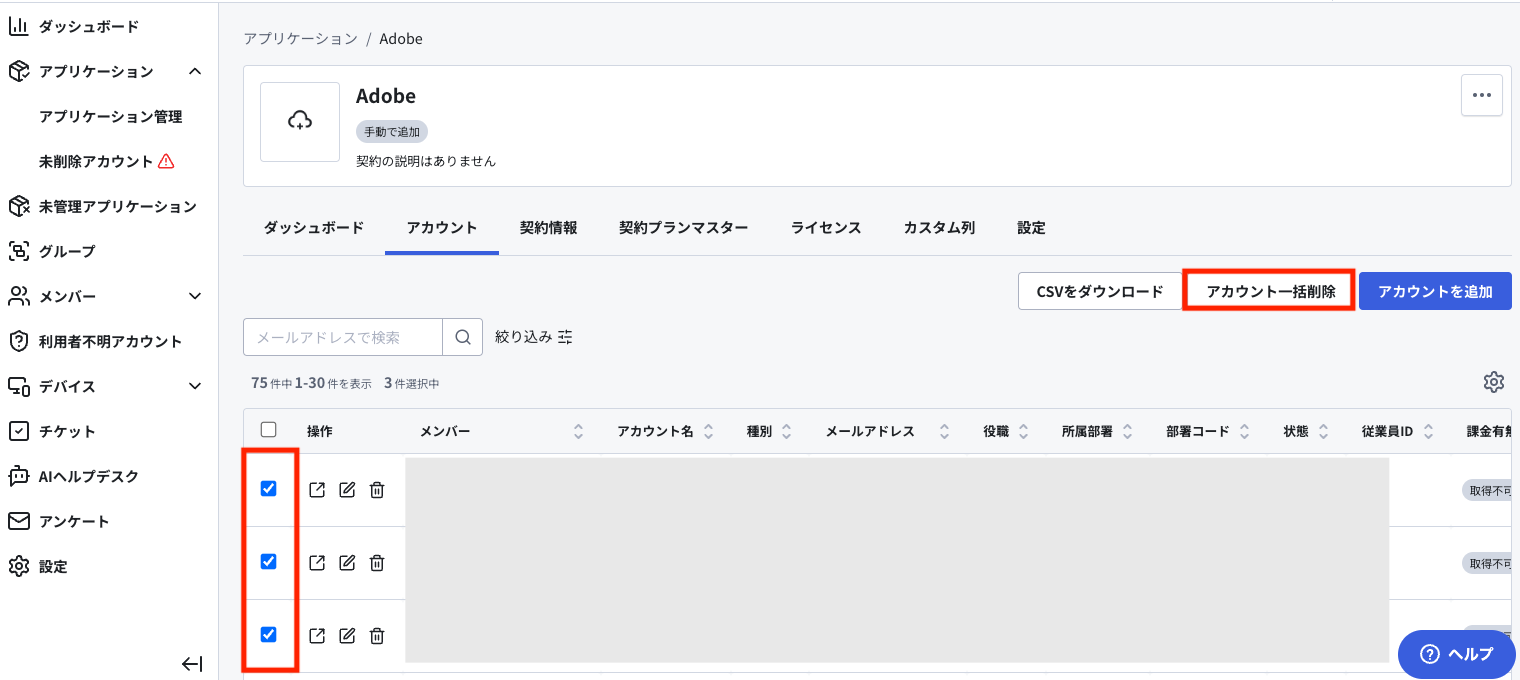Image resolution: width=1520 pixels, height=680 pixels.
Task: Select the アカウント tab
Action: tap(442, 228)
